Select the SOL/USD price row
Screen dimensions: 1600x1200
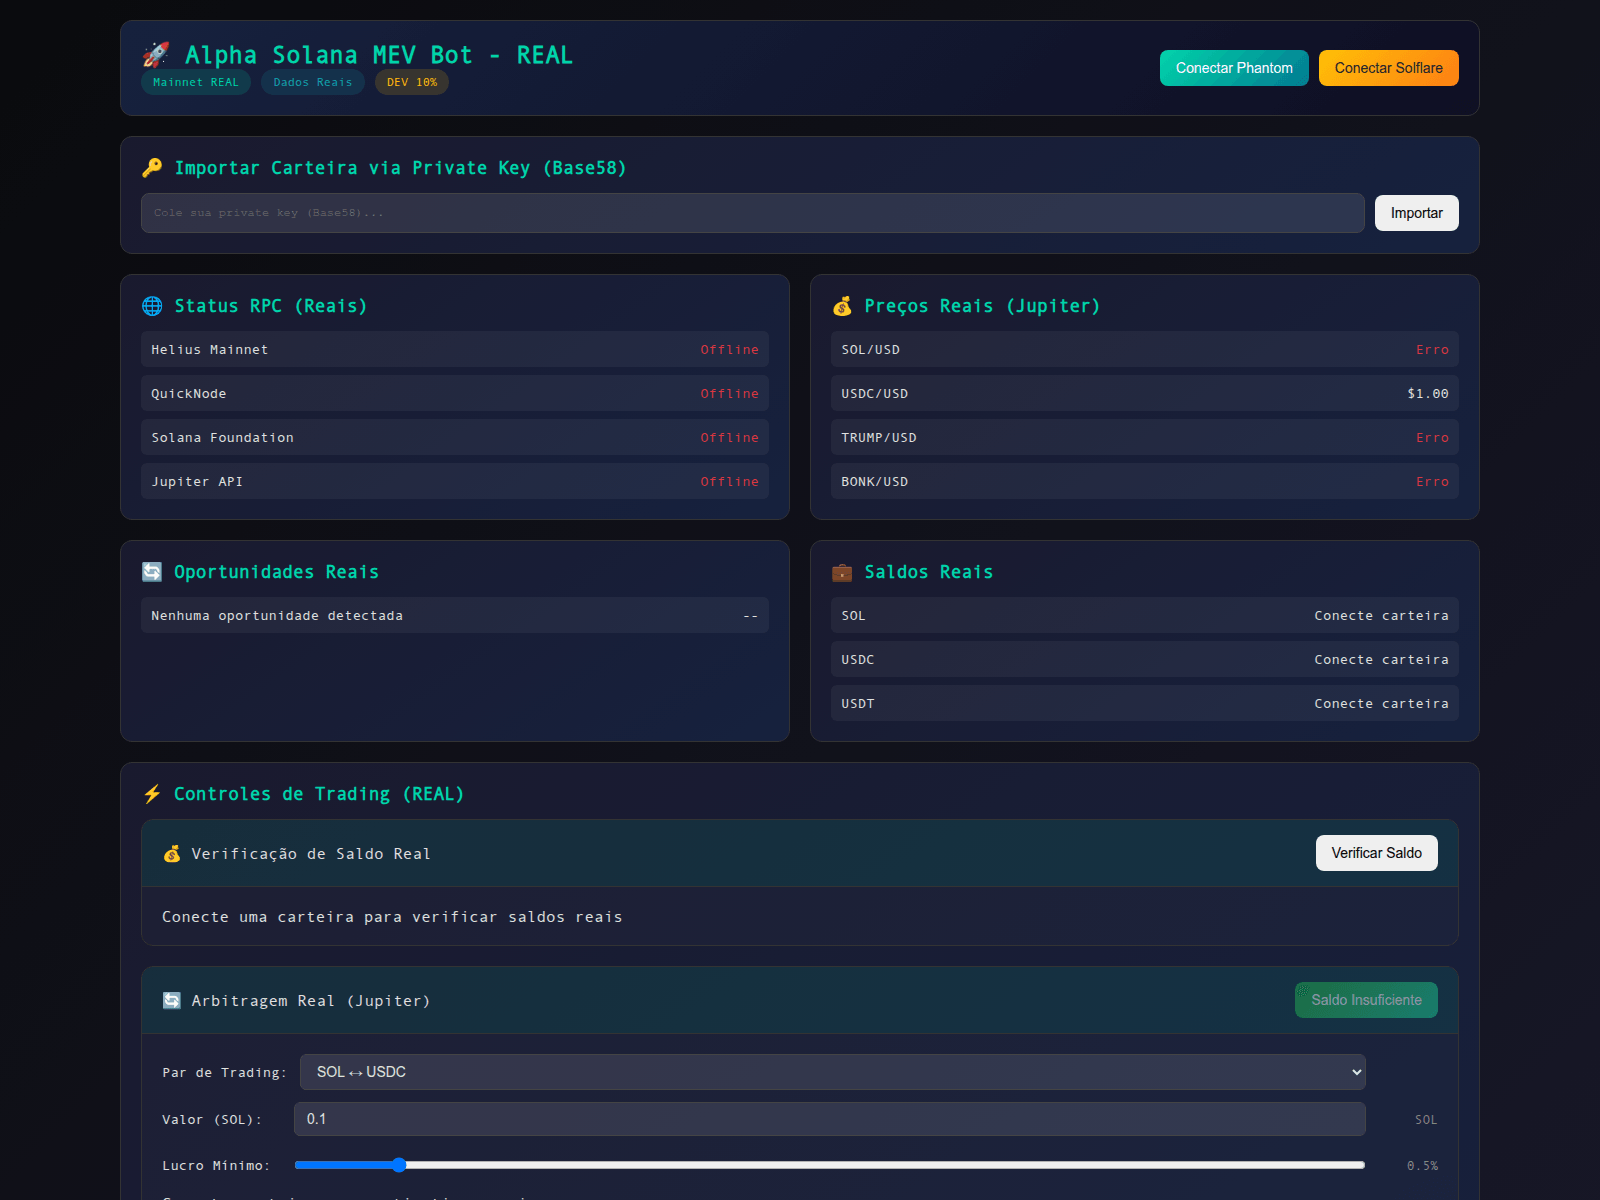click(x=1144, y=349)
